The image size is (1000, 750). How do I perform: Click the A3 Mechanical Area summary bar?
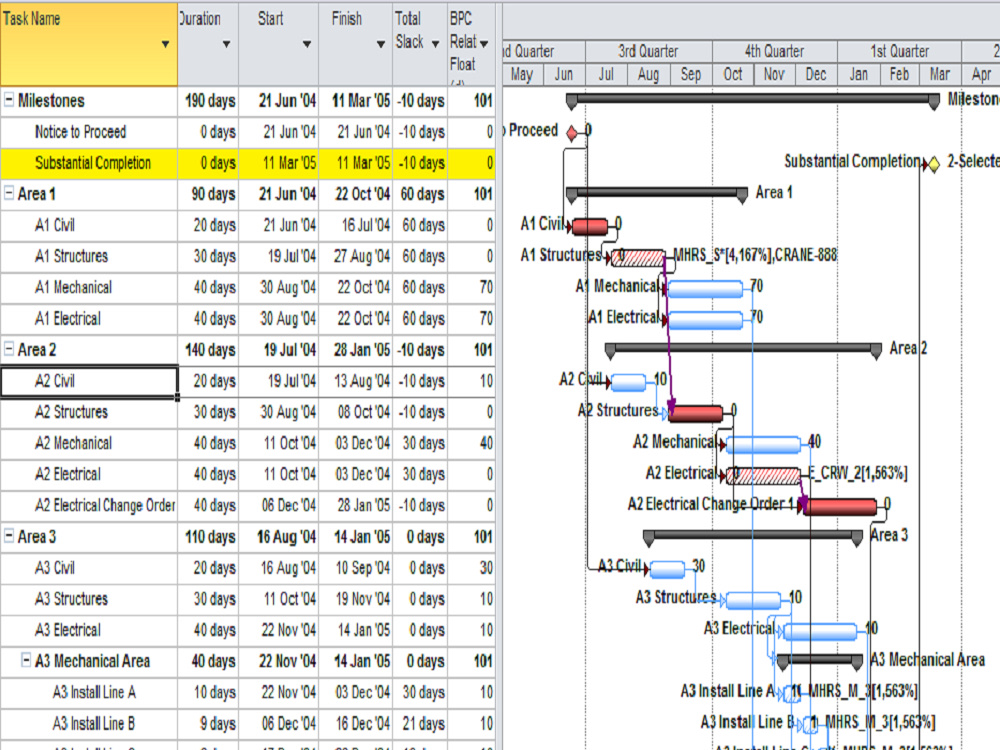[820, 659]
